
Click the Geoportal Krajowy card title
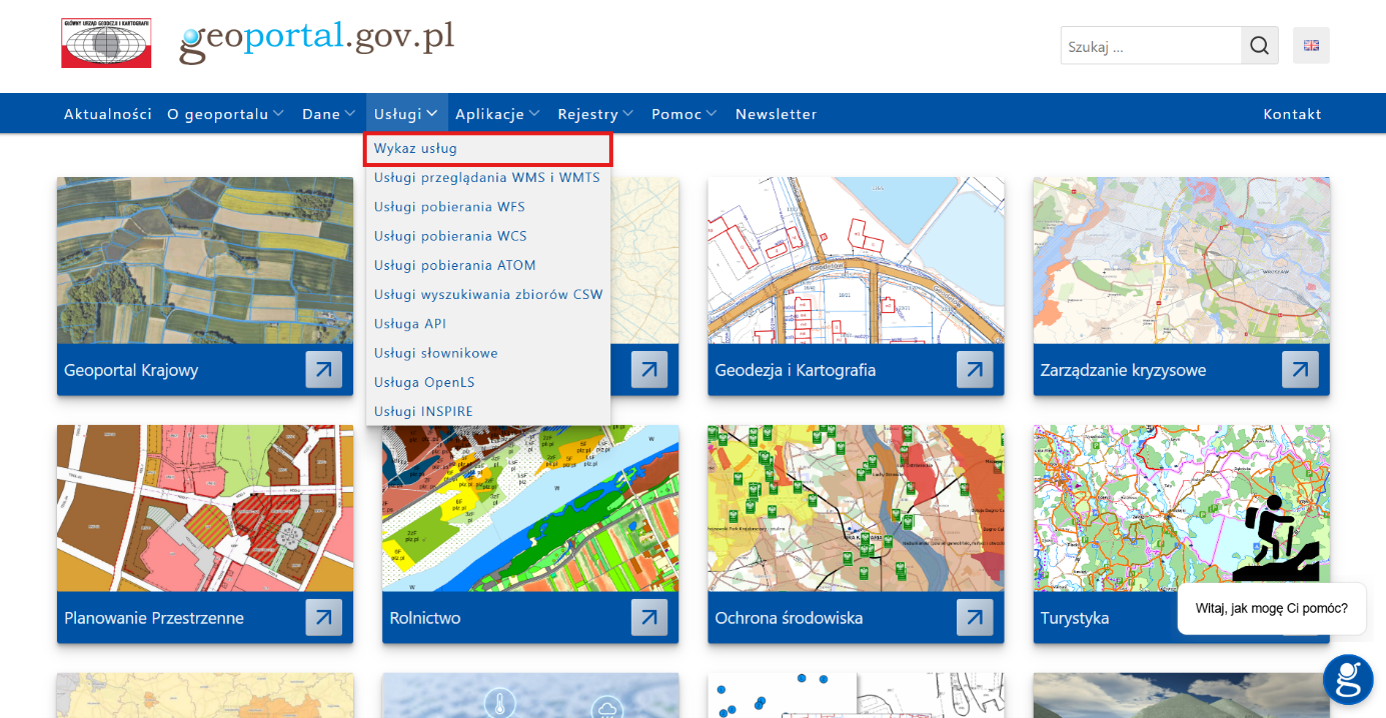pyautogui.click(x=131, y=370)
